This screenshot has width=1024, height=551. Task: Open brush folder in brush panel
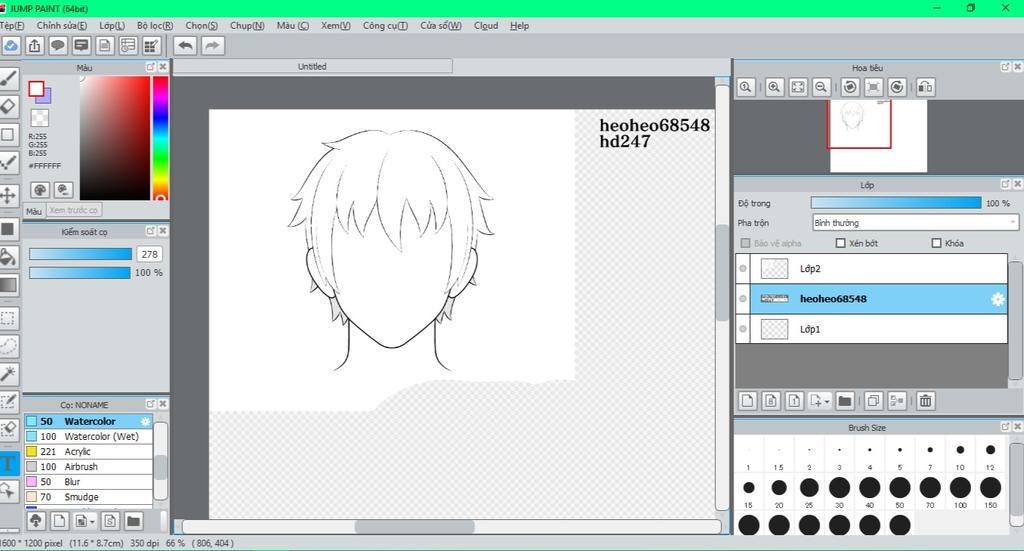point(133,521)
